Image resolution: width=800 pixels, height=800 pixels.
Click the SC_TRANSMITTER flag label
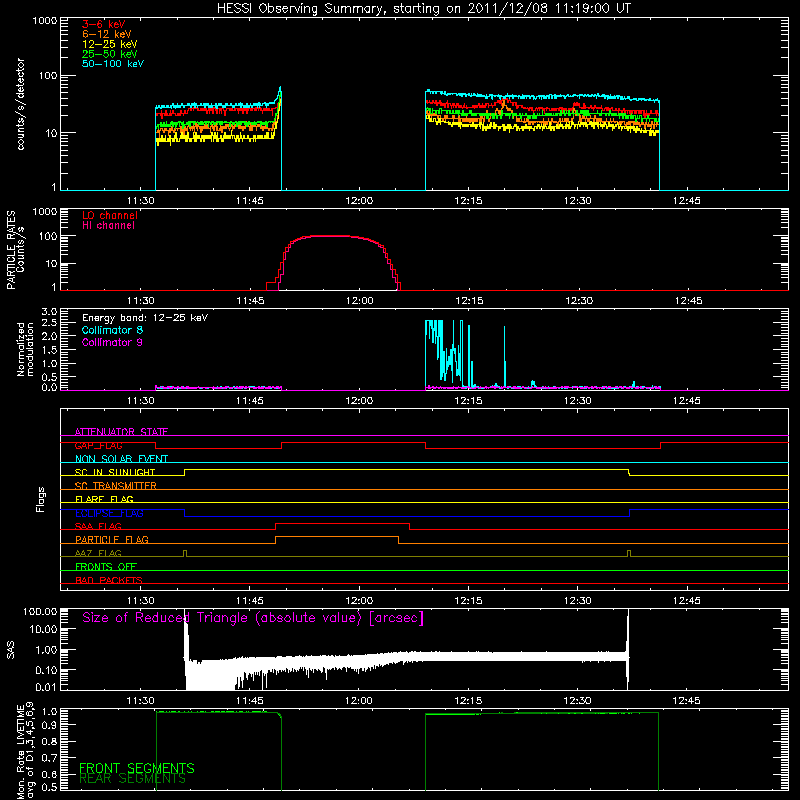(115, 486)
